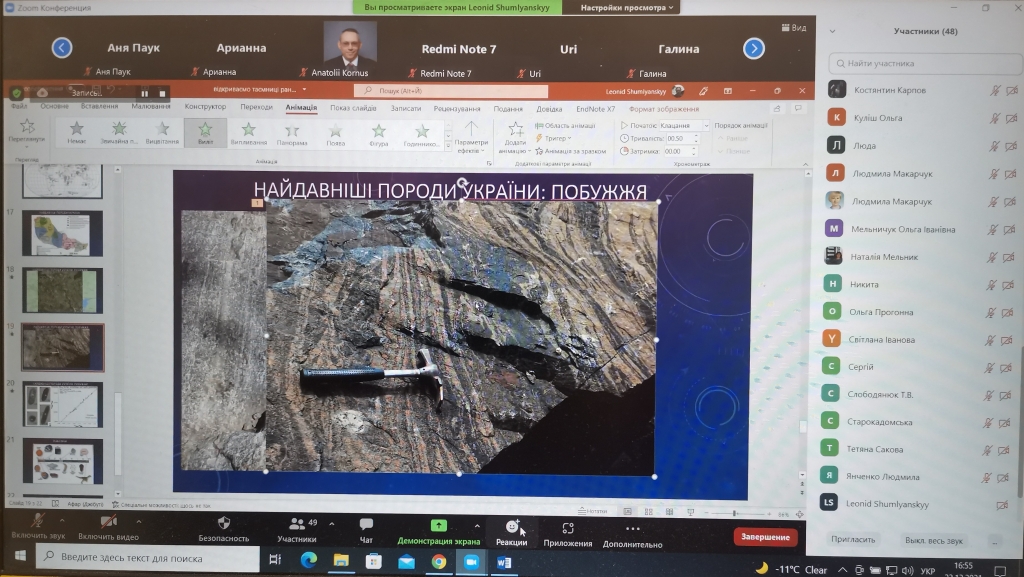Open the Показ слайдів ribbon tab
This screenshot has height=577, width=1024.
pyautogui.click(x=353, y=108)
